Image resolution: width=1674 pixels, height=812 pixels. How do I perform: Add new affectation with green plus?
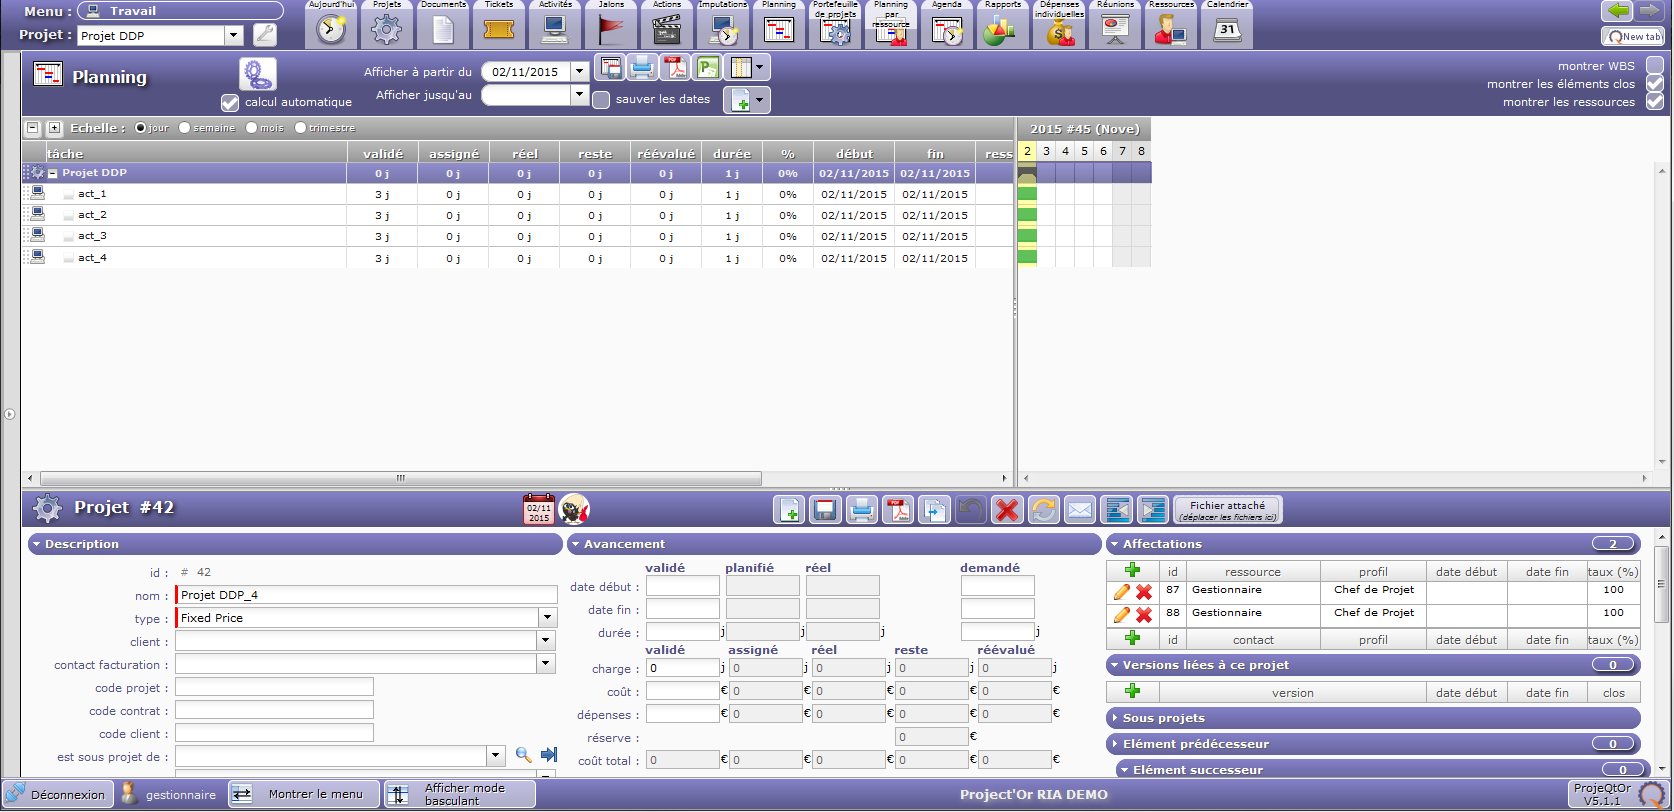point(1132,570)
